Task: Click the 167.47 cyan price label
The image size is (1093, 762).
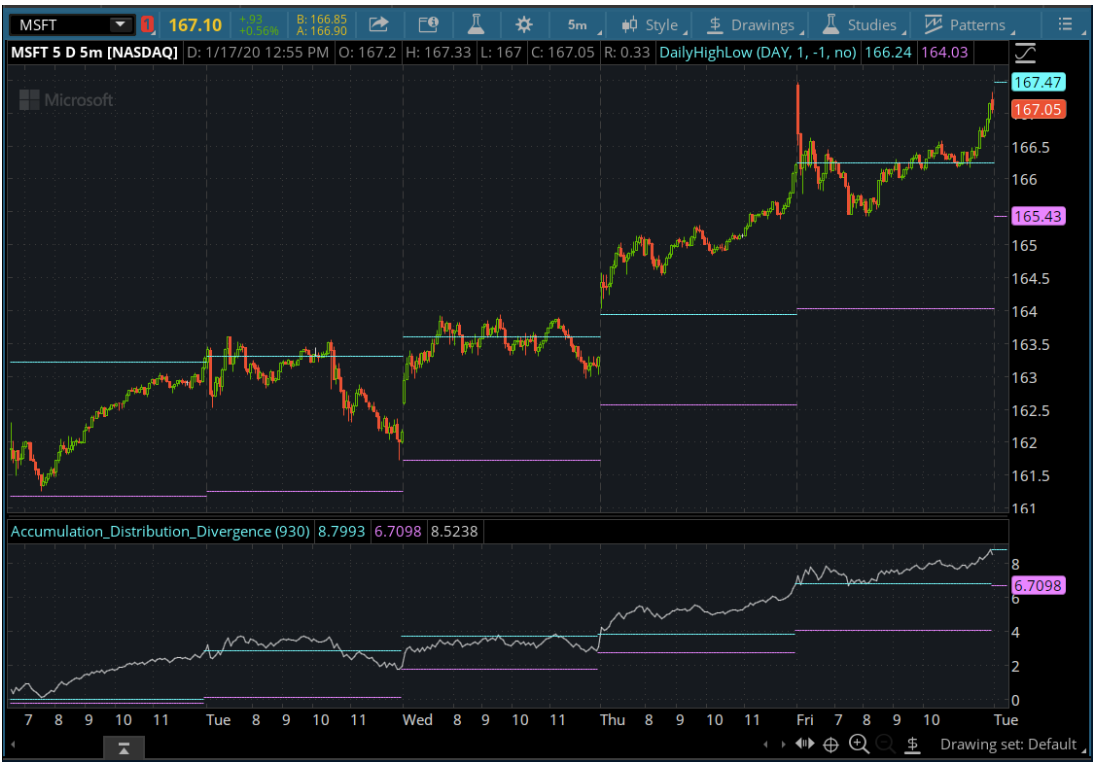Action: pyautogui.click(x=1038, y=83)
